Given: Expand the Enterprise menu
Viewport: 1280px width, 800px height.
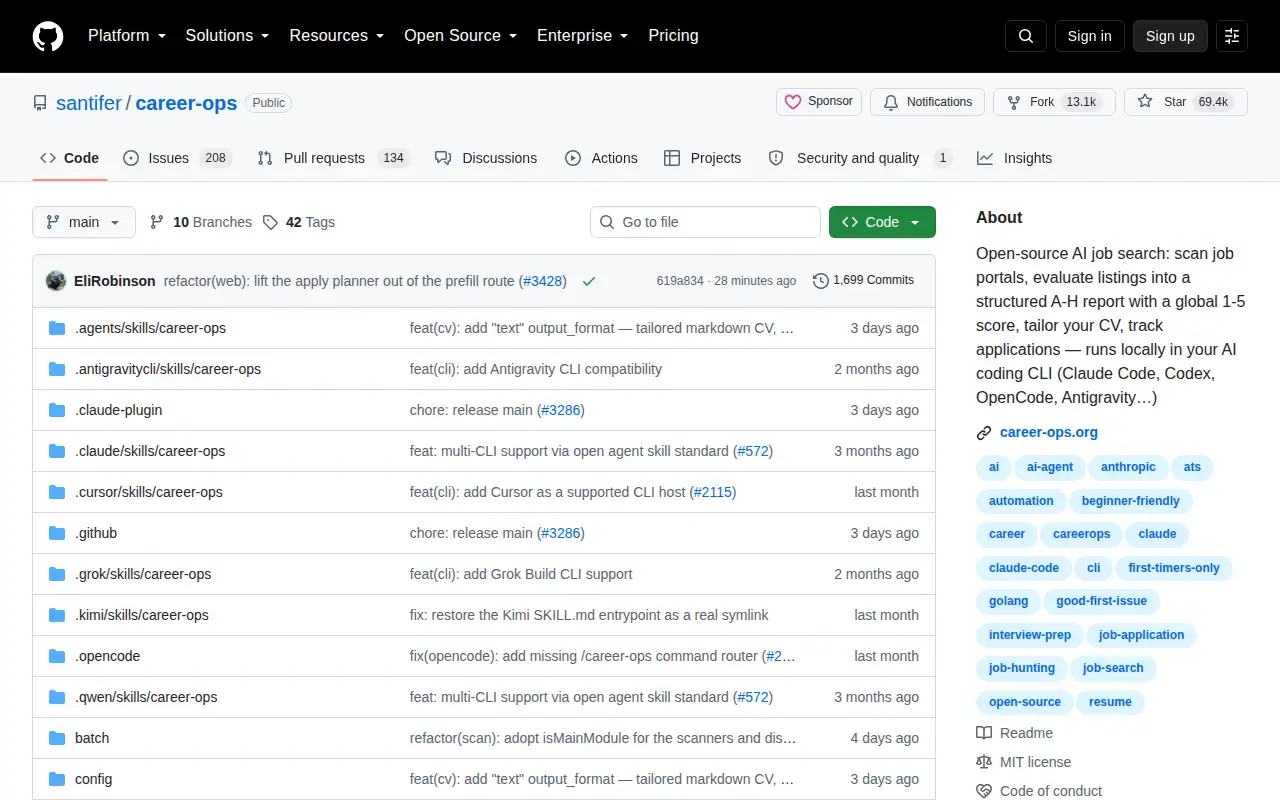Looking at the screenshot, I should 582,35.
